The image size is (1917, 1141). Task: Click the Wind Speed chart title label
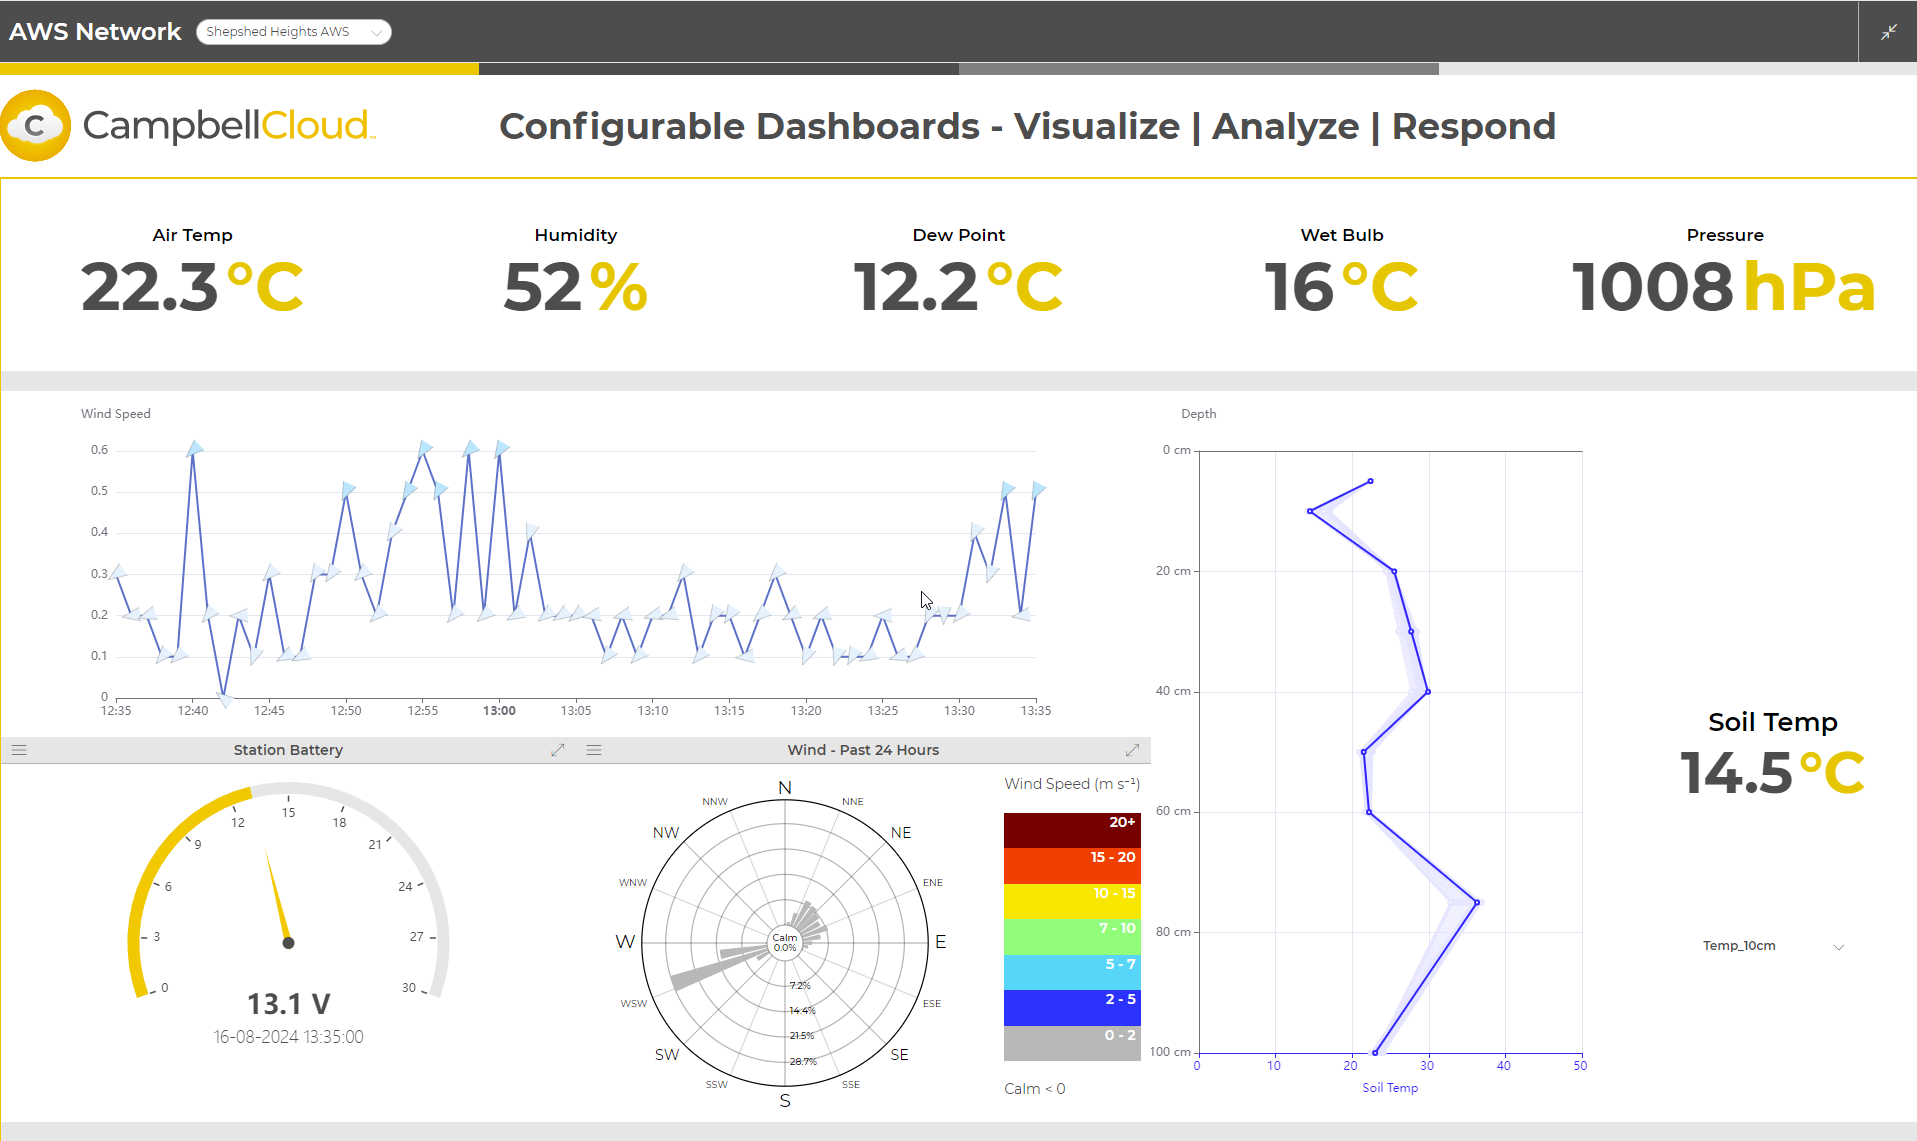coord(115,413)
